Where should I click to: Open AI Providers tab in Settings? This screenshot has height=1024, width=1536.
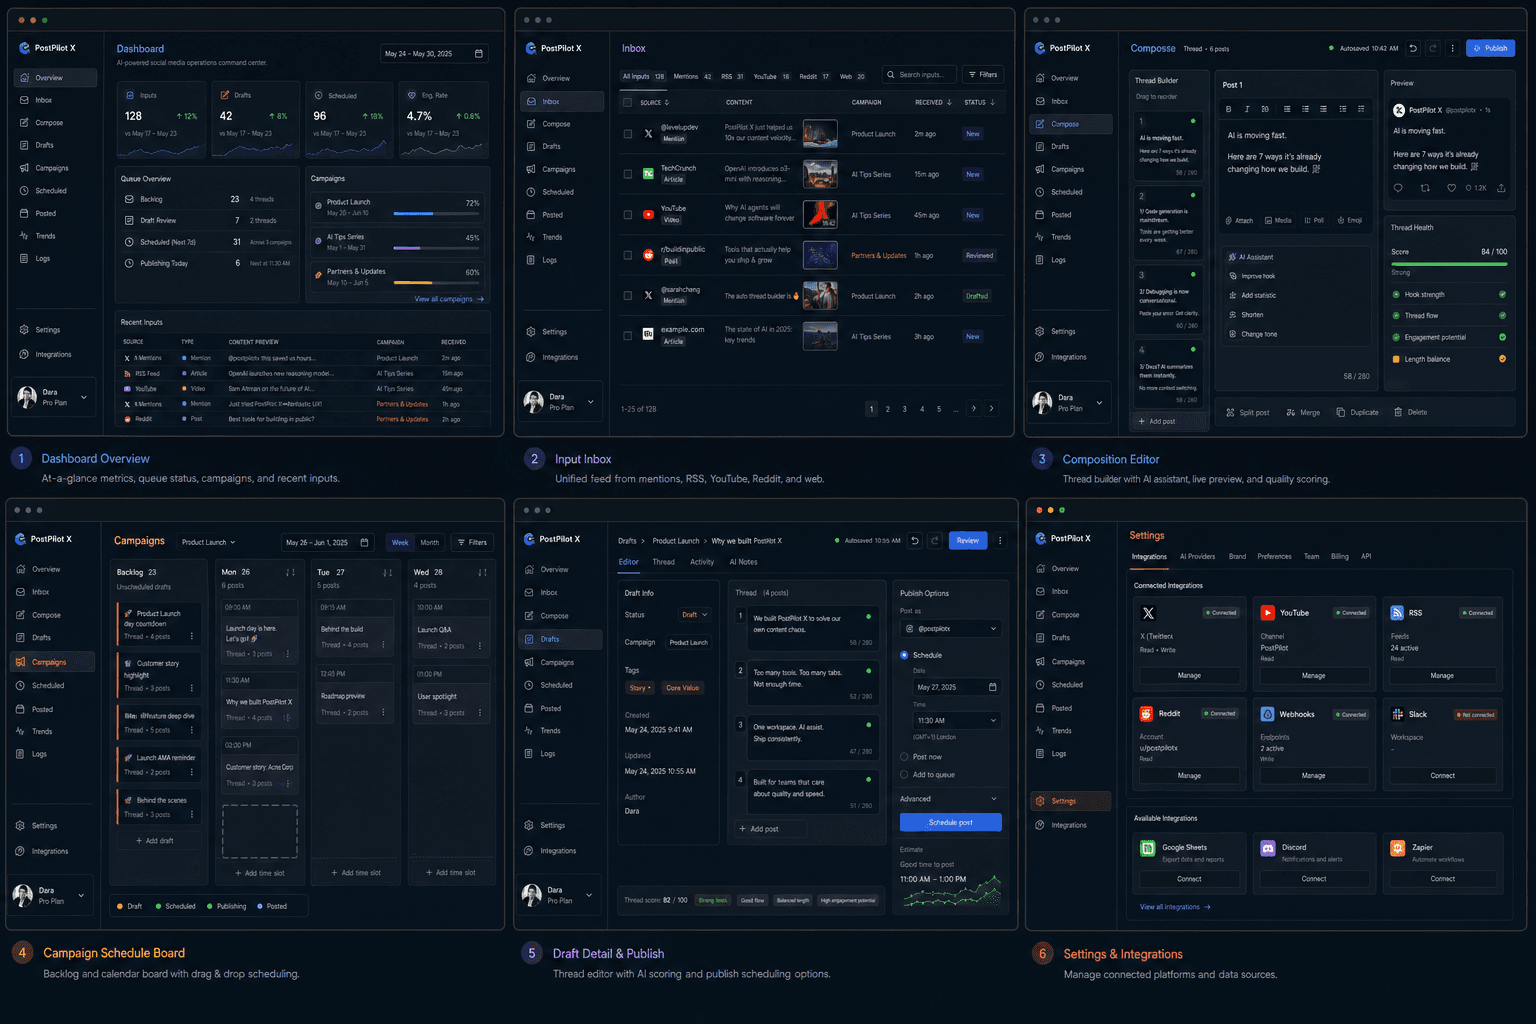click(1197, 556)
